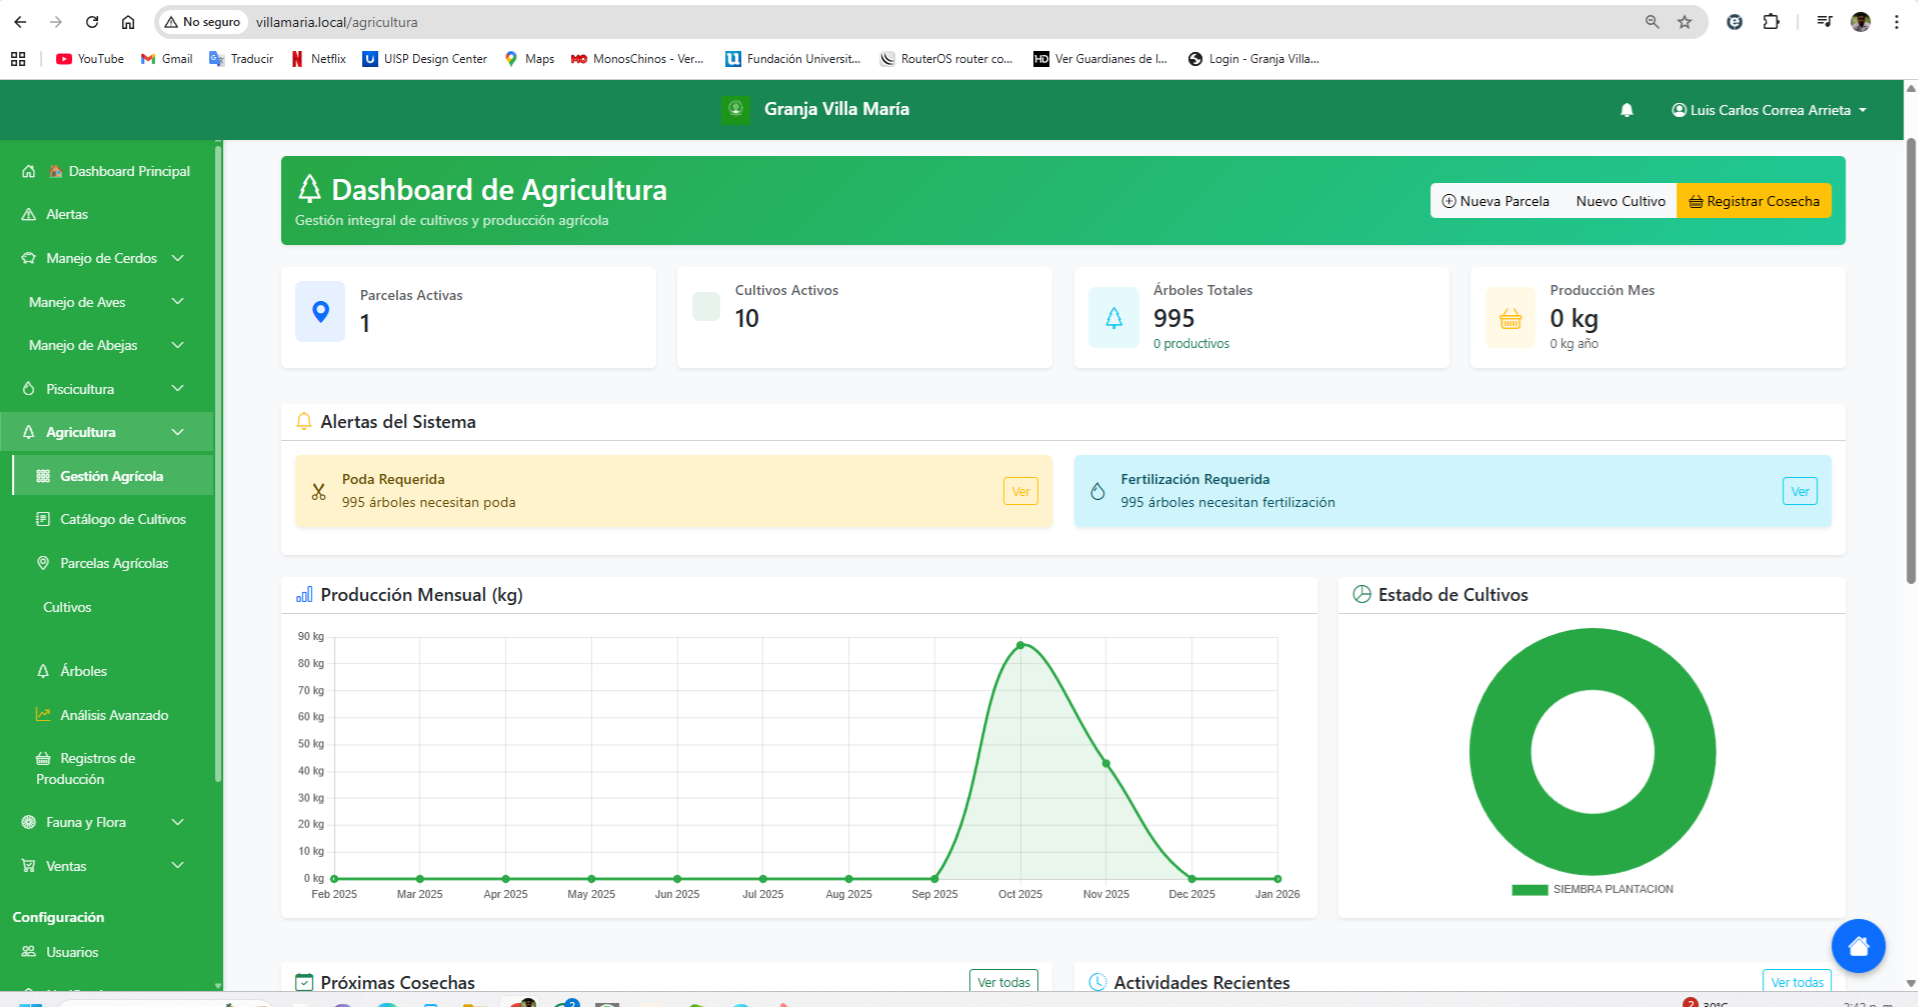Go to Parcelas Agrícolas menu item
Image resolution: width=1918 pixels, height=1007 pixels.
pyautogui.click(x=114, y=563)
